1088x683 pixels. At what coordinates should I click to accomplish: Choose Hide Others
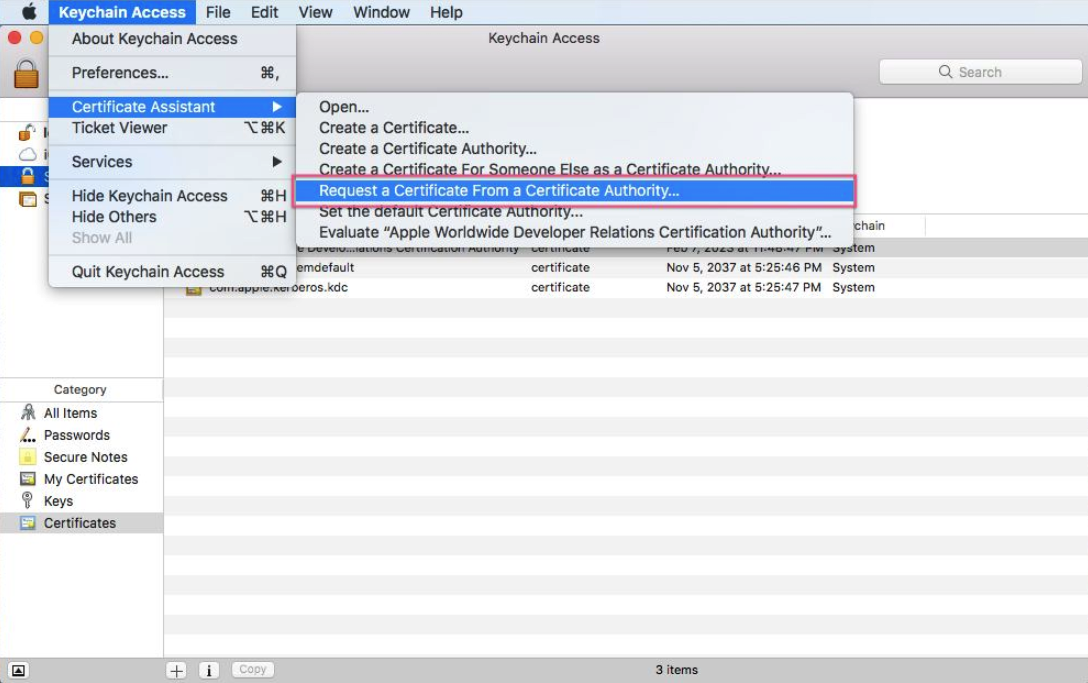point(172,217)
